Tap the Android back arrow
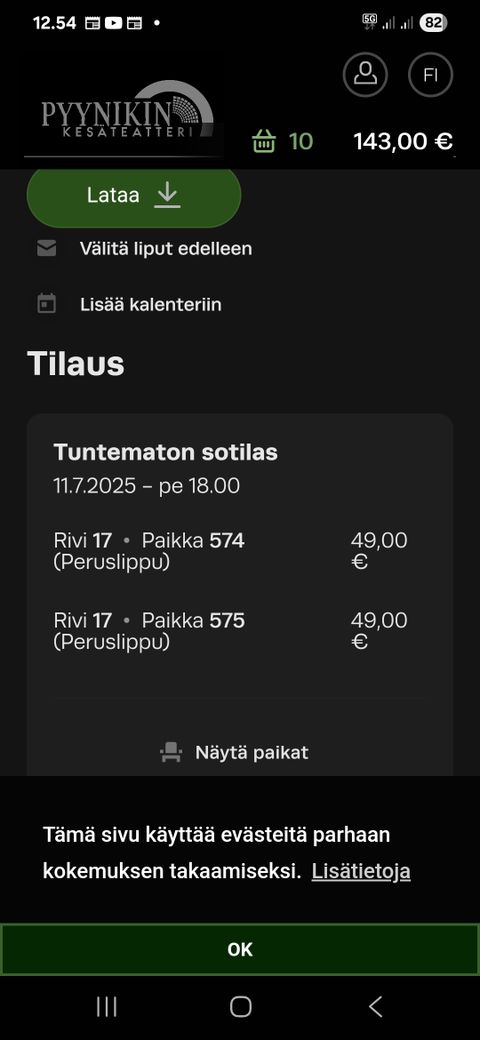This screenshot has width=480, height=1040. [x=375, y=1007]
